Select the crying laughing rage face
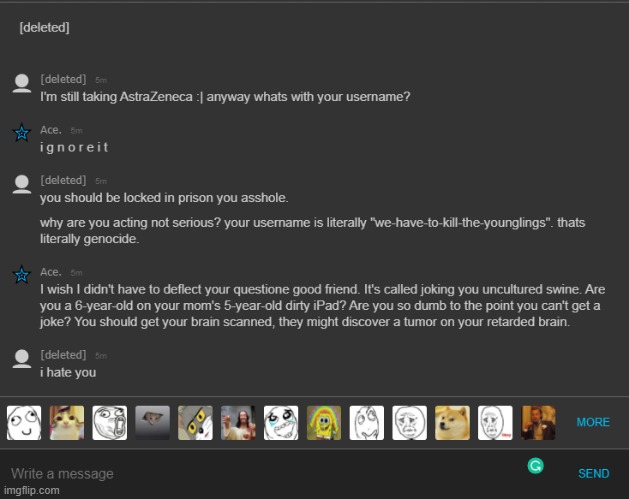Image resolution: width=629 pixels, height=499 pixels. pos(281,423)
